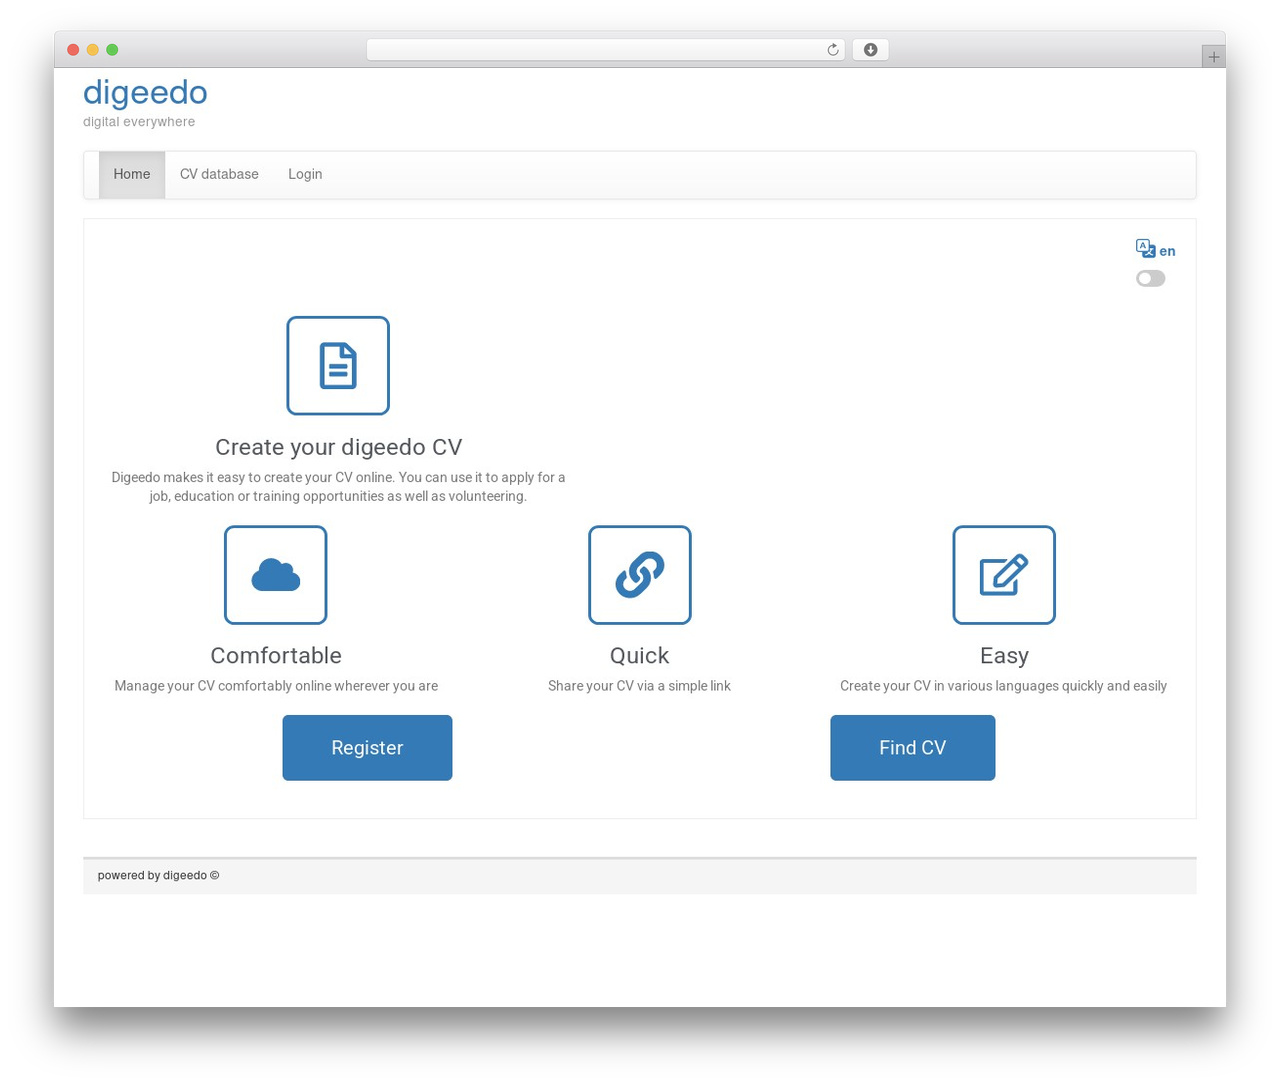Screen dimensions: 1280x1084
Task: Click the document icon above Create your digeedo CV
Action: point(338,366)
